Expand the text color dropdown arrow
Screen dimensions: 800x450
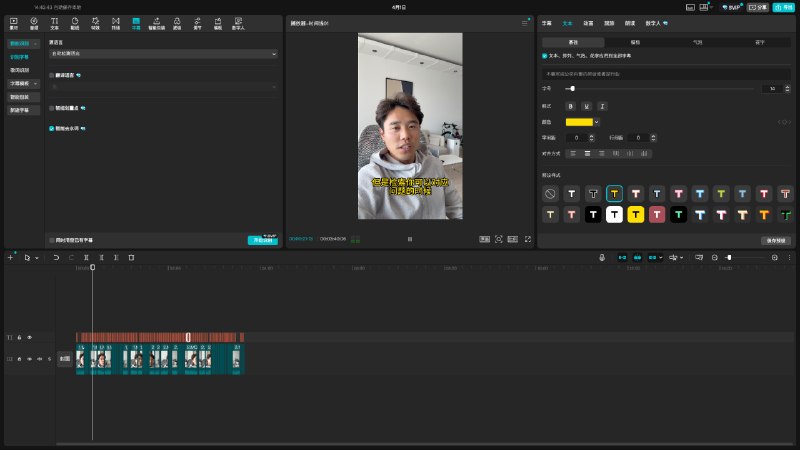pos(597,122)
